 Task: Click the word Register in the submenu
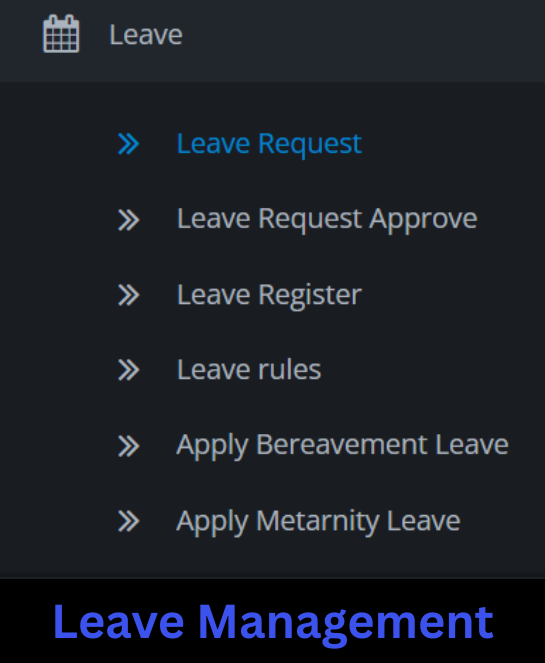(x=310, y=296)
